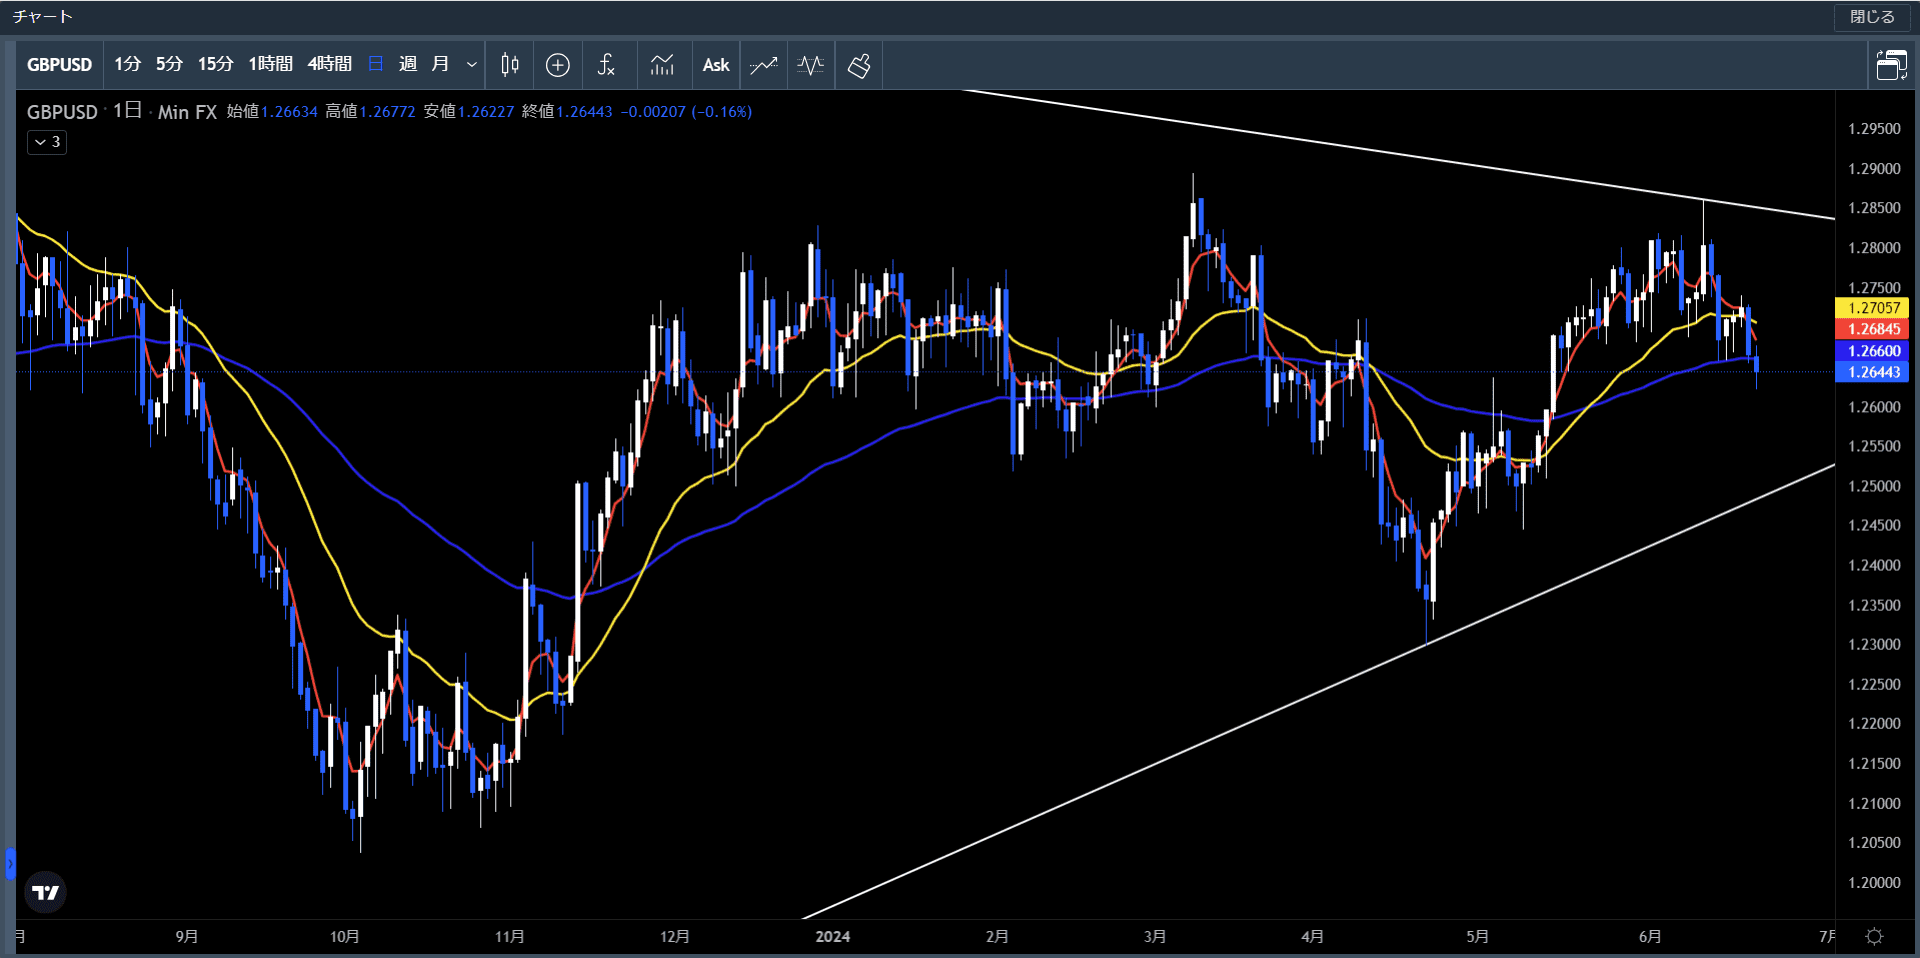Expand the timeframe dropdown arrow
This screenshot has width=1920, height=958.
point(471,65)
